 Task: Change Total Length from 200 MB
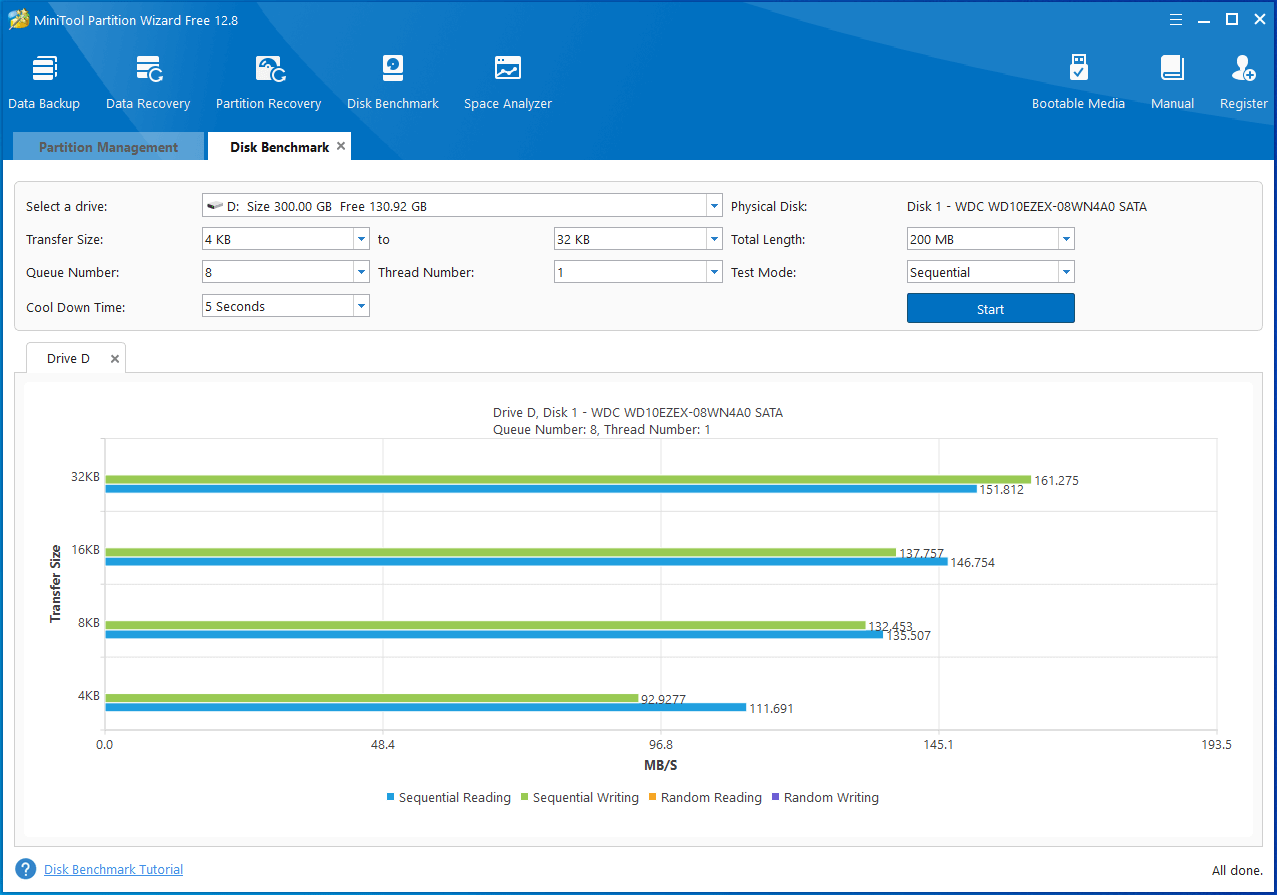coord(1066,240)
